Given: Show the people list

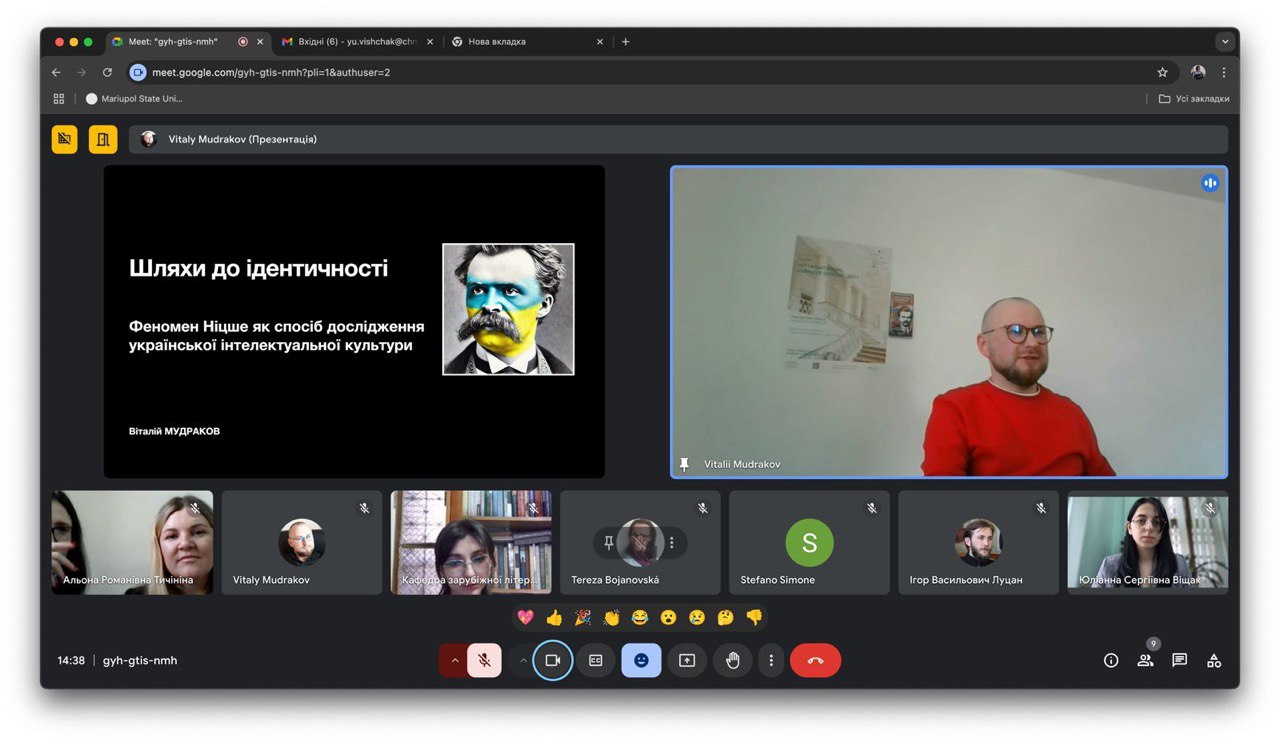Looking at the screenshot, I should (x=1145, y=660).
